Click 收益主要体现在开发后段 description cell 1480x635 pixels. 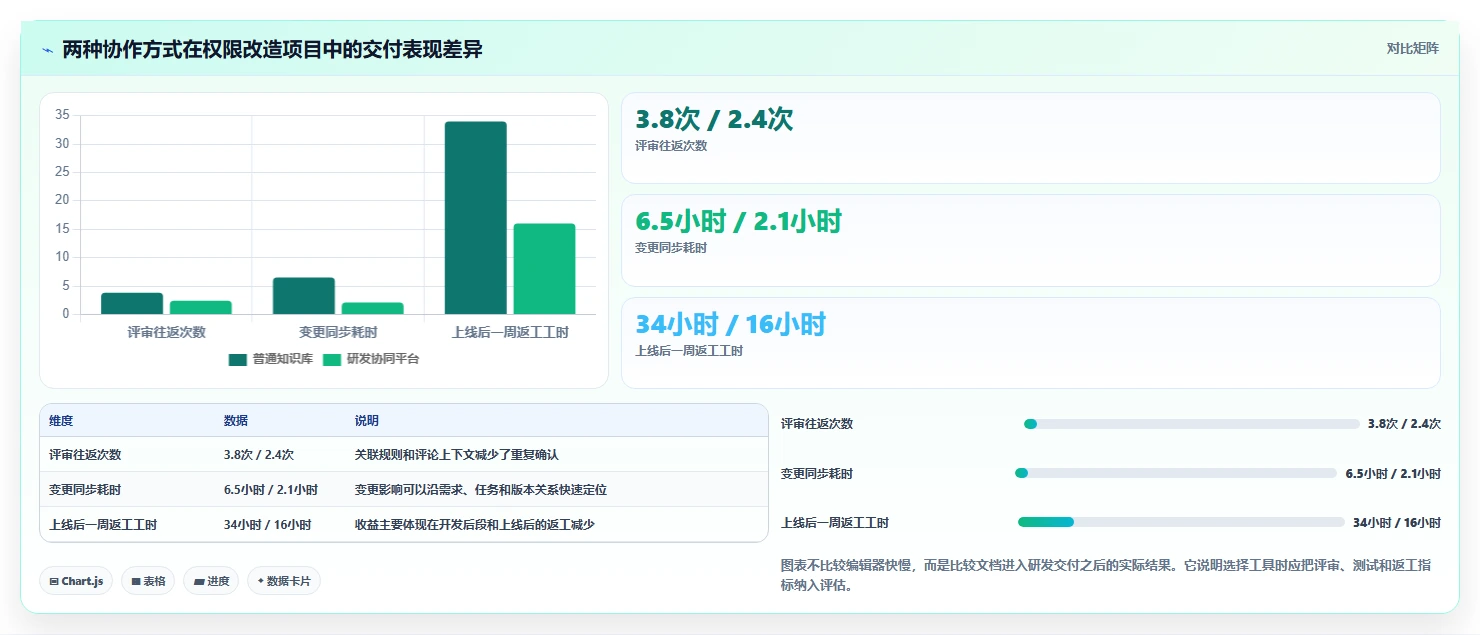(475, 525)
